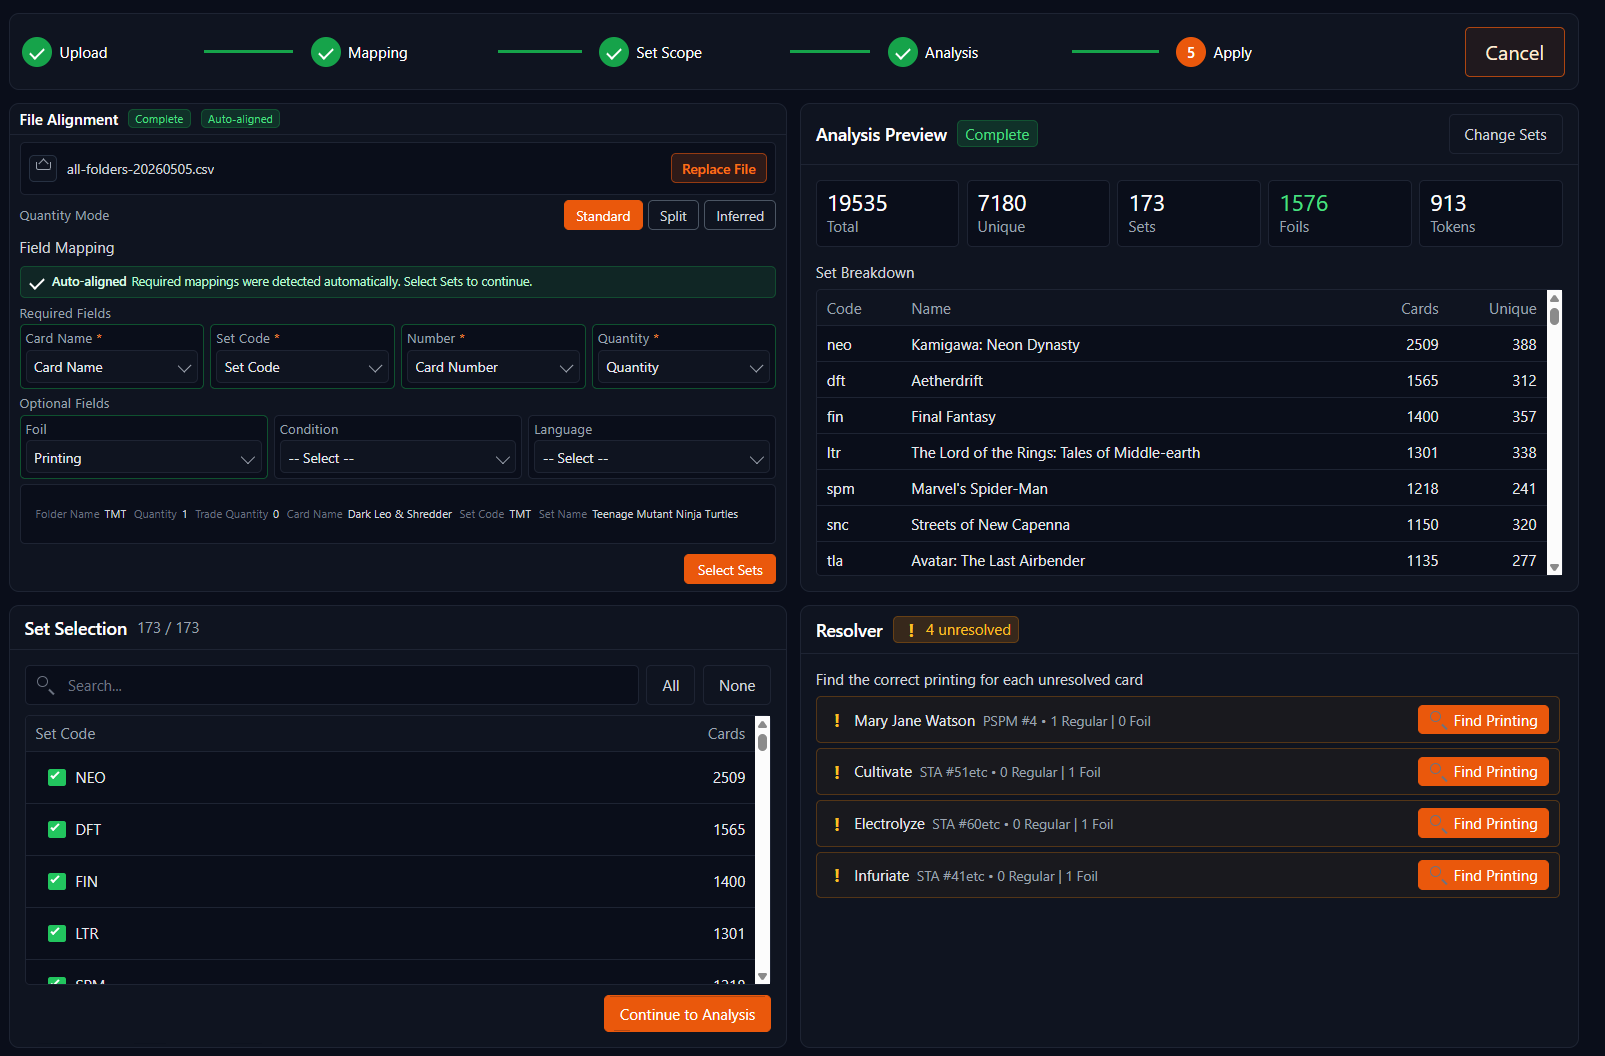Click the warning icon next to Mary Jane Watson
1605x1056 pixels.
pyautogui.click(x=837, y=720)
